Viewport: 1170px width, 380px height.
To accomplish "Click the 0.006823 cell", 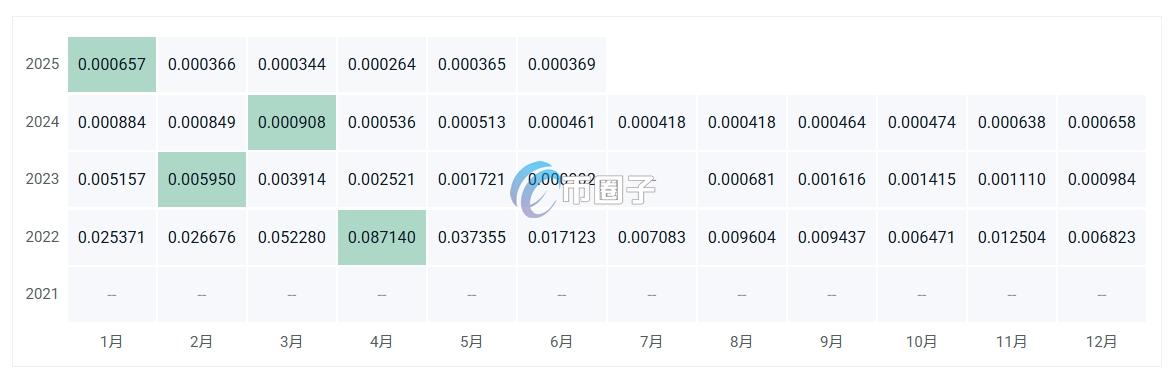I will coord(1102,237).
